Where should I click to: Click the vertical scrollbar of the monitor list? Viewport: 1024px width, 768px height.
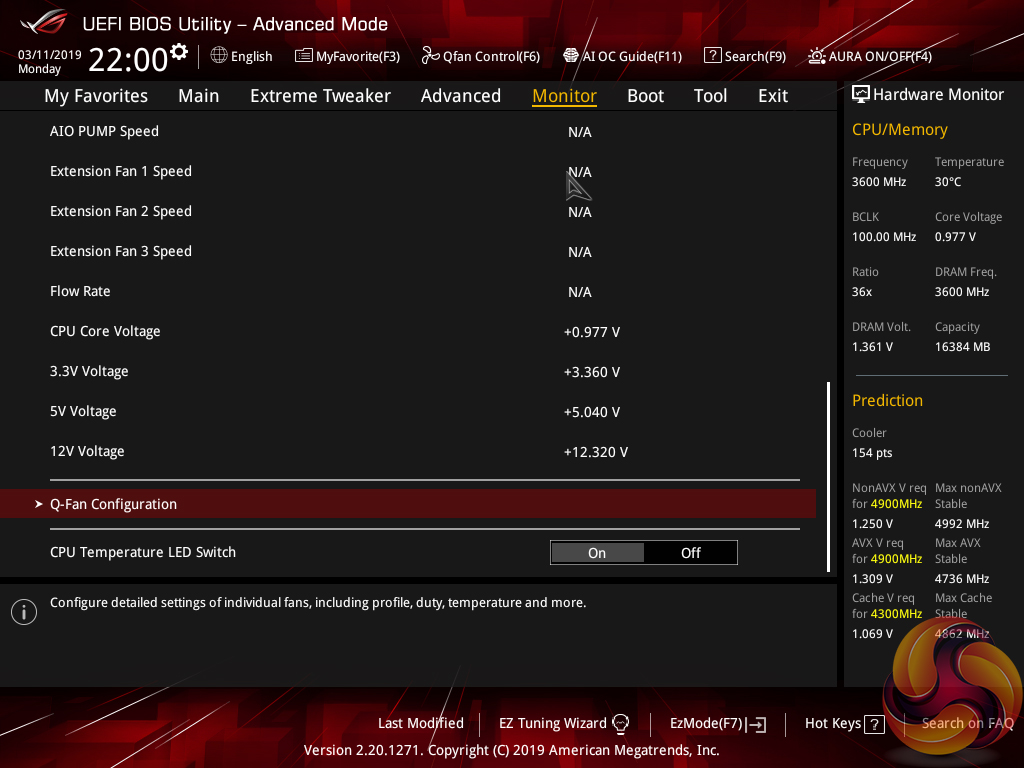click(829, 477)
